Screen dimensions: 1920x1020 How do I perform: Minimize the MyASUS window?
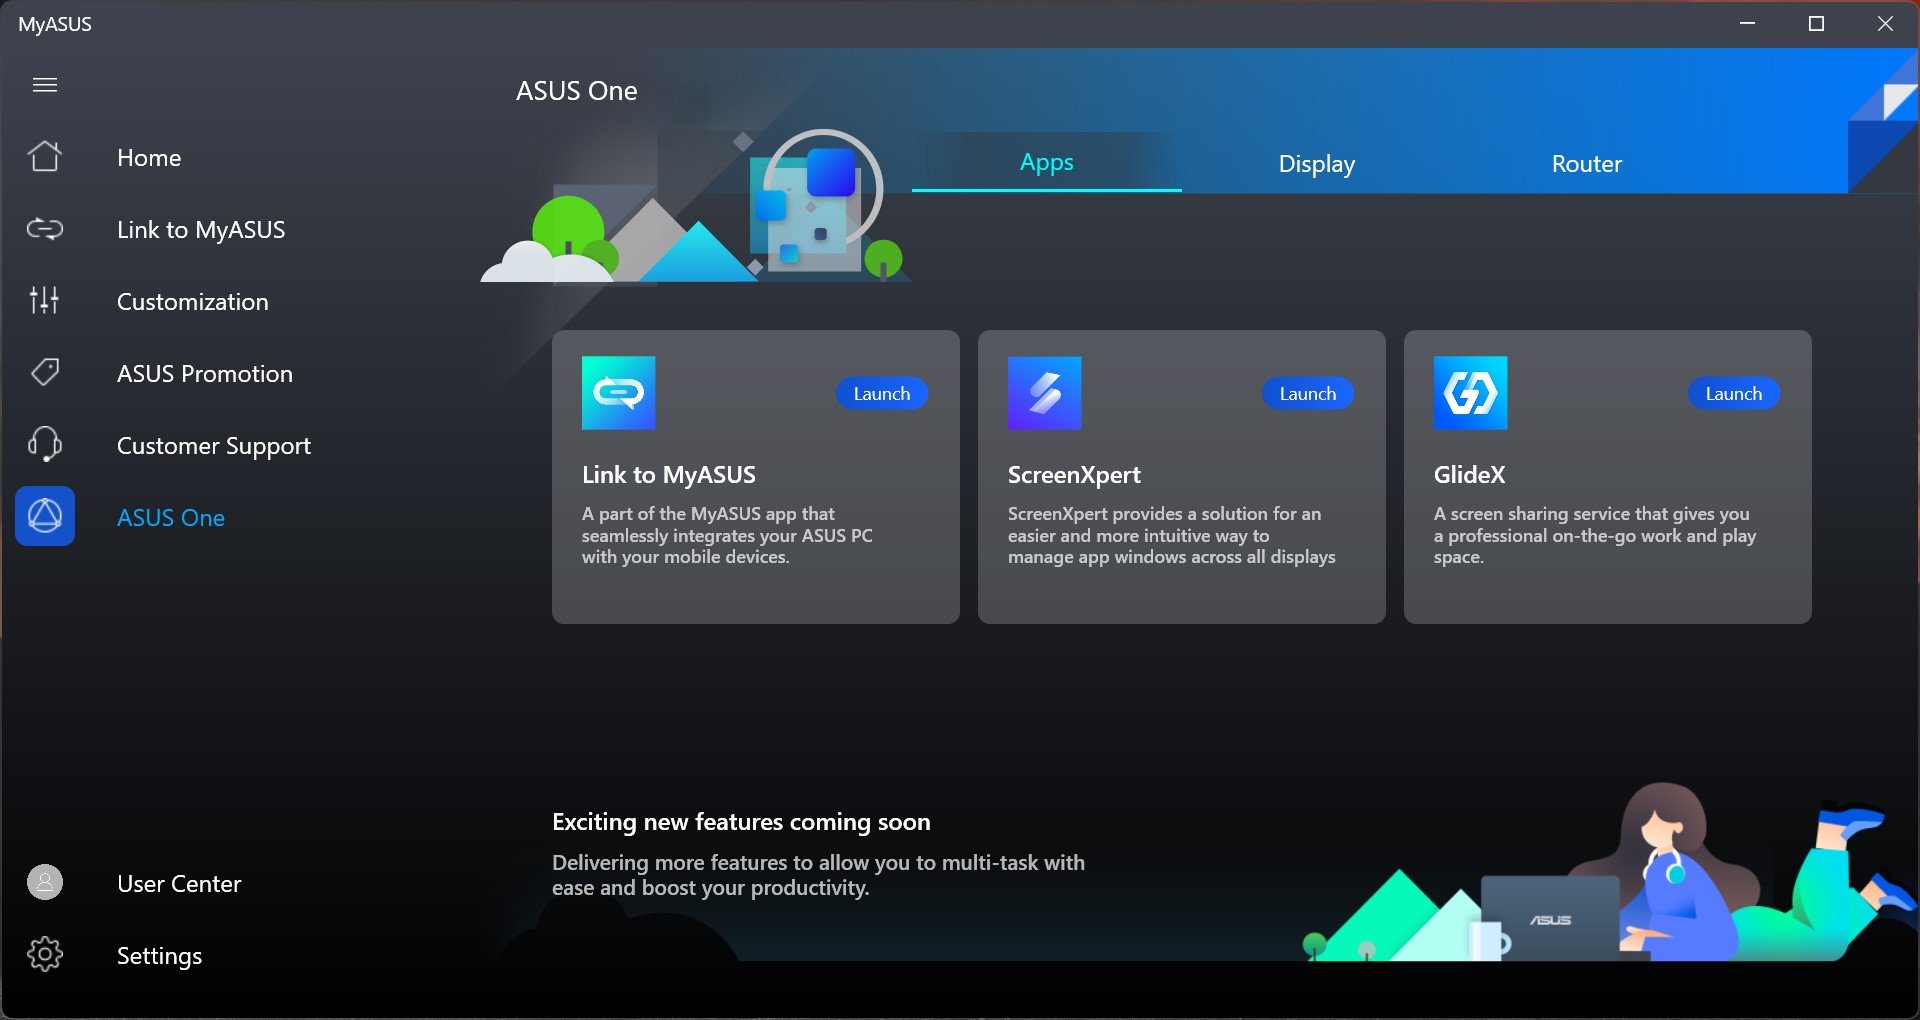pyautogui.click(x=1748, y=23)
